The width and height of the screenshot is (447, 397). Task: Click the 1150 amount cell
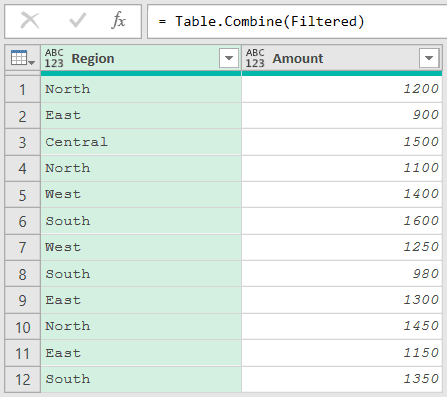pos(342,353)
